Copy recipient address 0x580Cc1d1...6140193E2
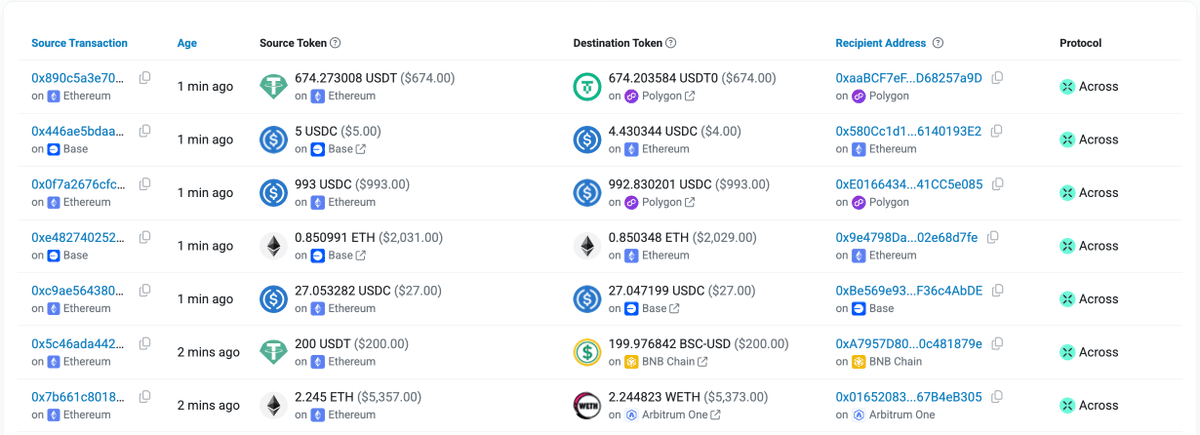 [996, 131]
